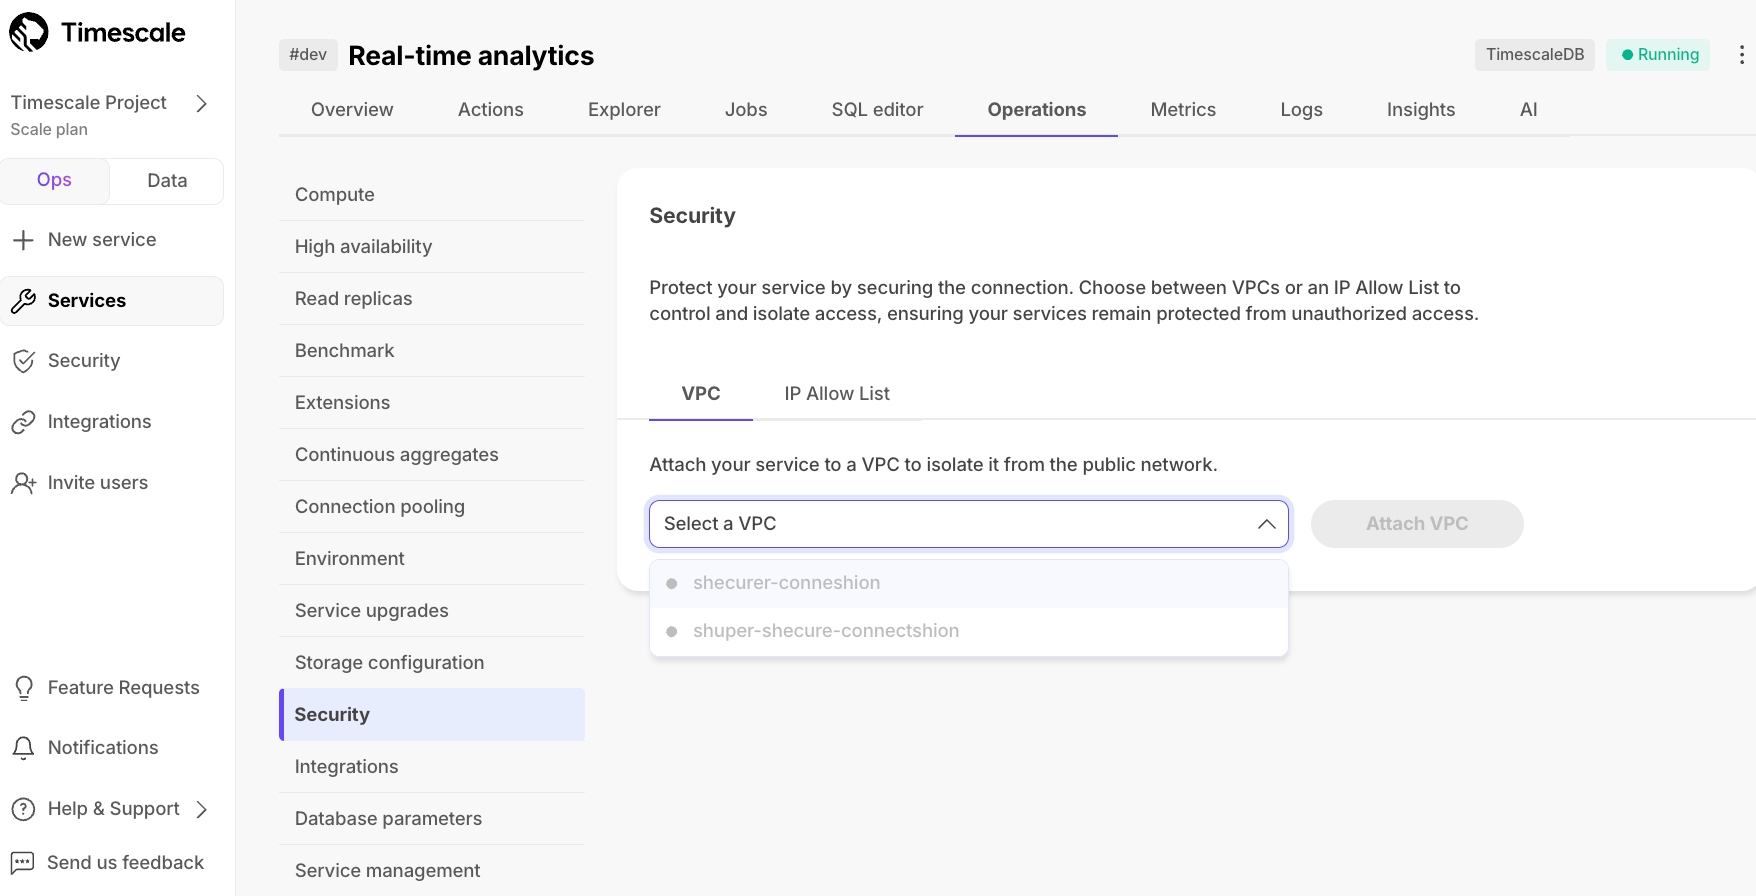The image size is (1756, 896).
Task: Switch to the Data toggle
Action: coord(167,181)
